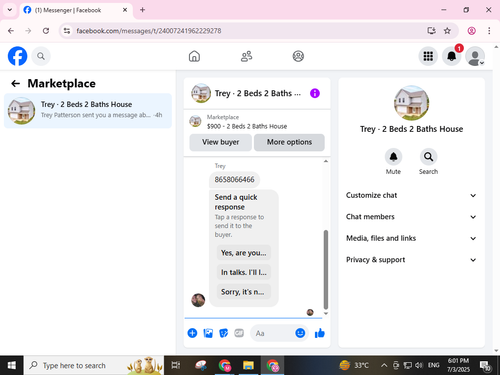The image size is (500, 375).
Task: View site information icon in address bar
Action: tap(67, 31)
